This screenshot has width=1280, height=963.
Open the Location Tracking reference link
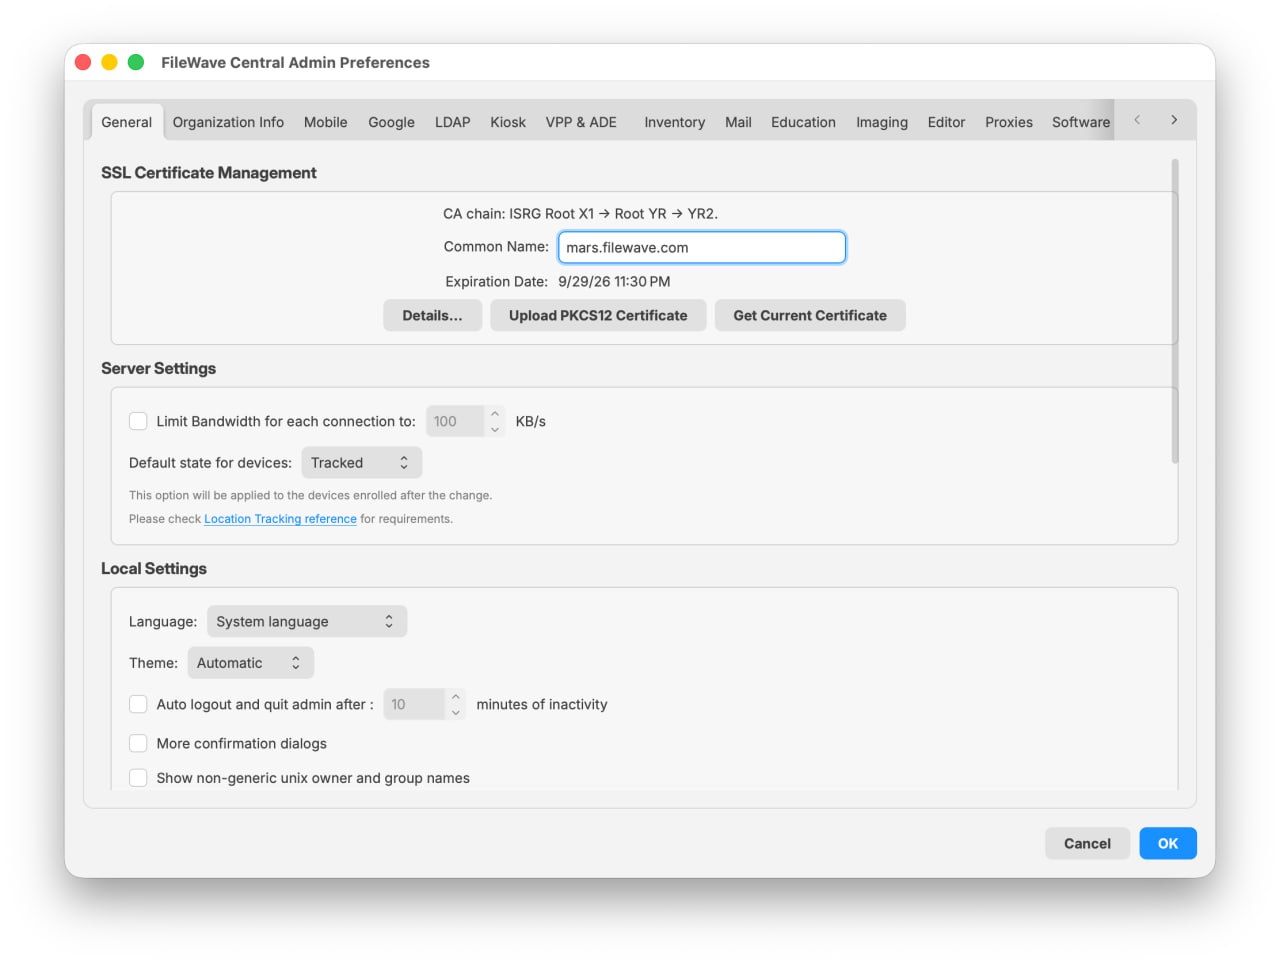(x=280, y=519)
